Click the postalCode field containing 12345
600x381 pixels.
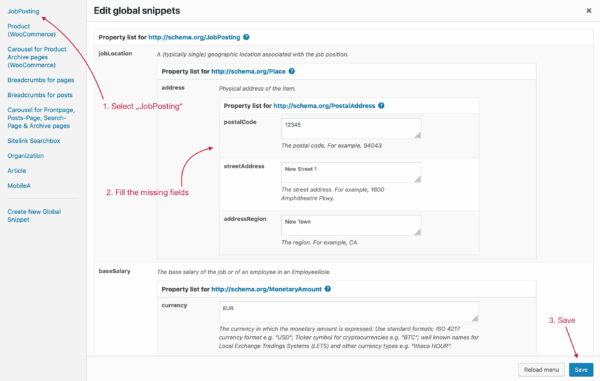tap(351, 129)
